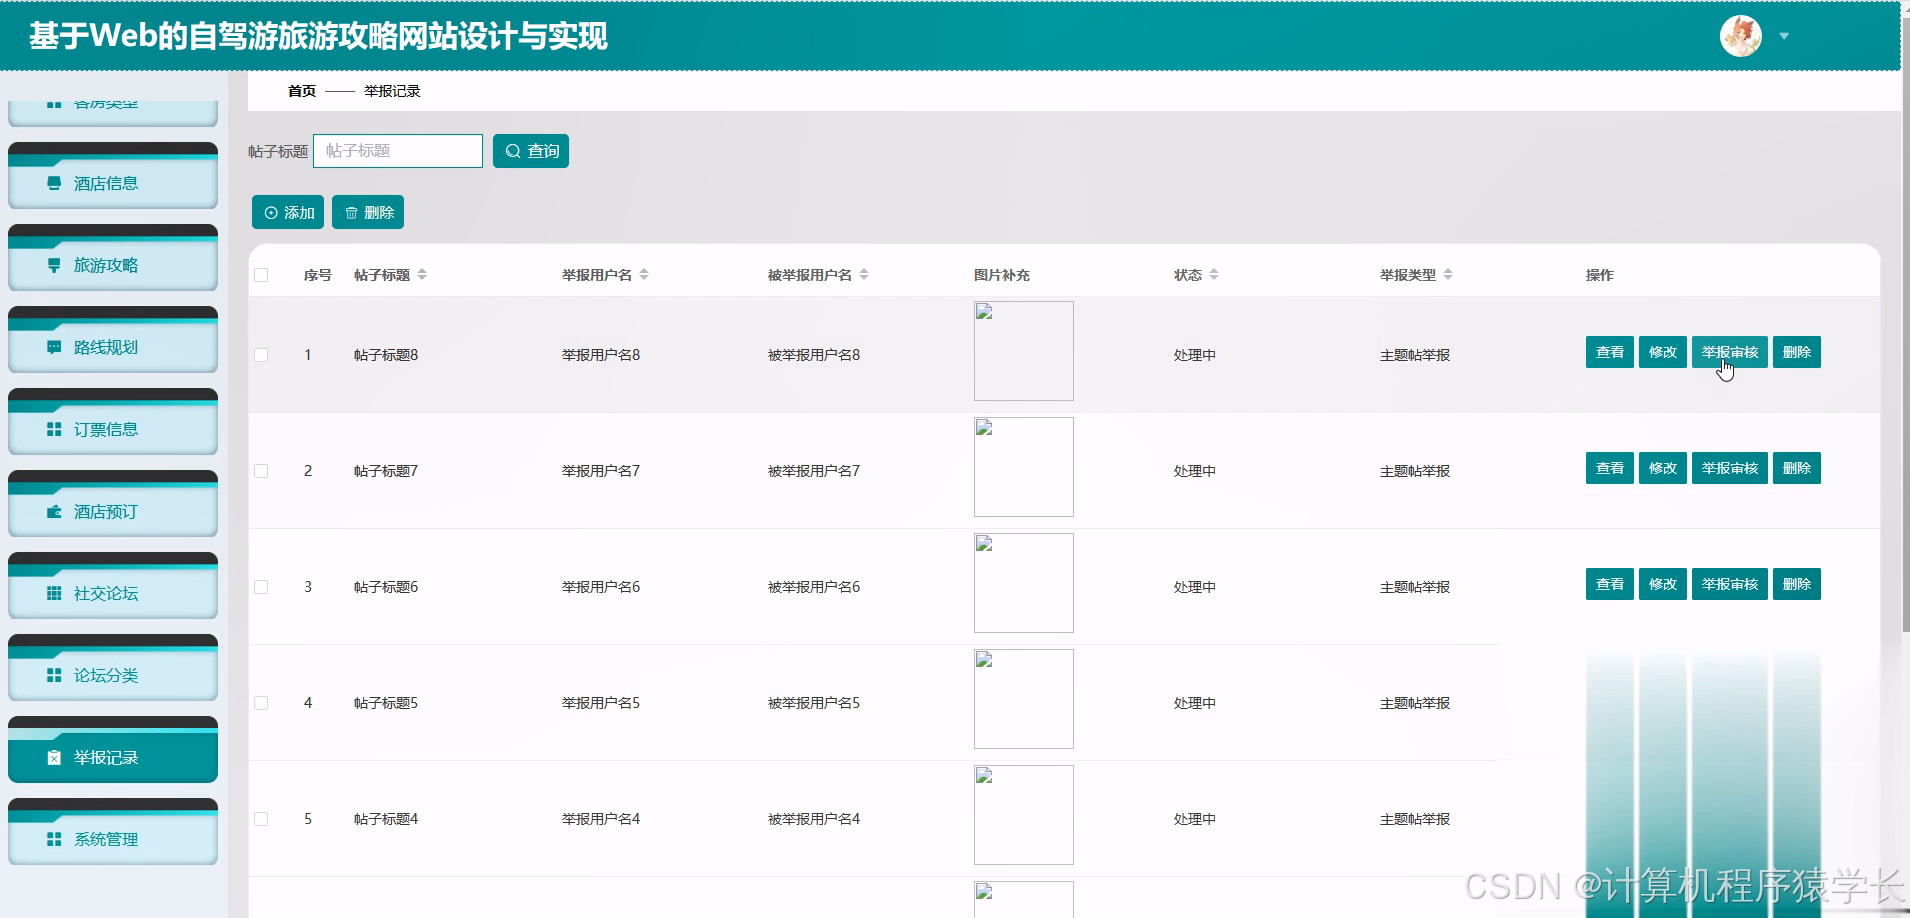Open the 举报记录 sidebar menu item
Screen dimensions: 1910x918
coord(113,757)
